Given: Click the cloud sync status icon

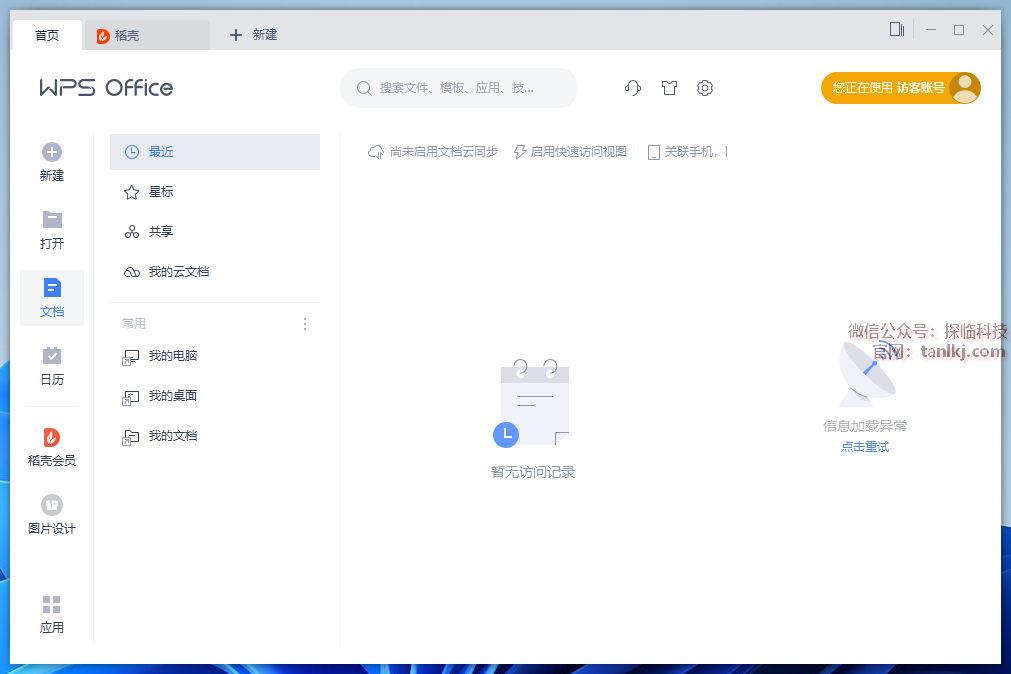Looking at the screenshot, I should click(x=375, y=152).
